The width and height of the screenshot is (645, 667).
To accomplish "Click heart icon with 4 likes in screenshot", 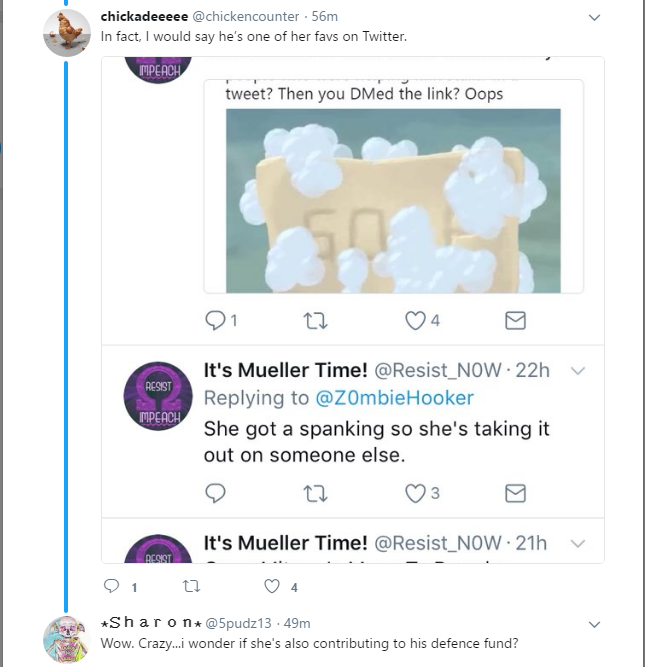I will [415, 320].
